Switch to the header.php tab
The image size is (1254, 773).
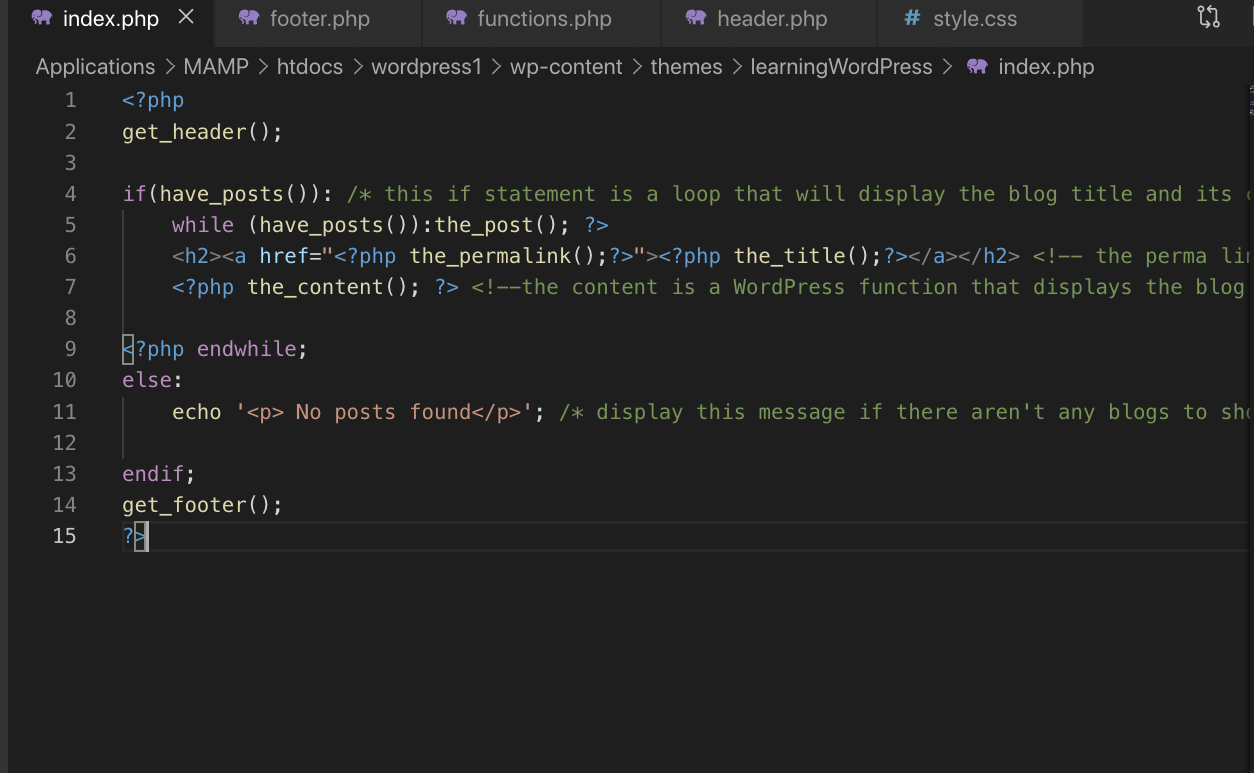768,19
